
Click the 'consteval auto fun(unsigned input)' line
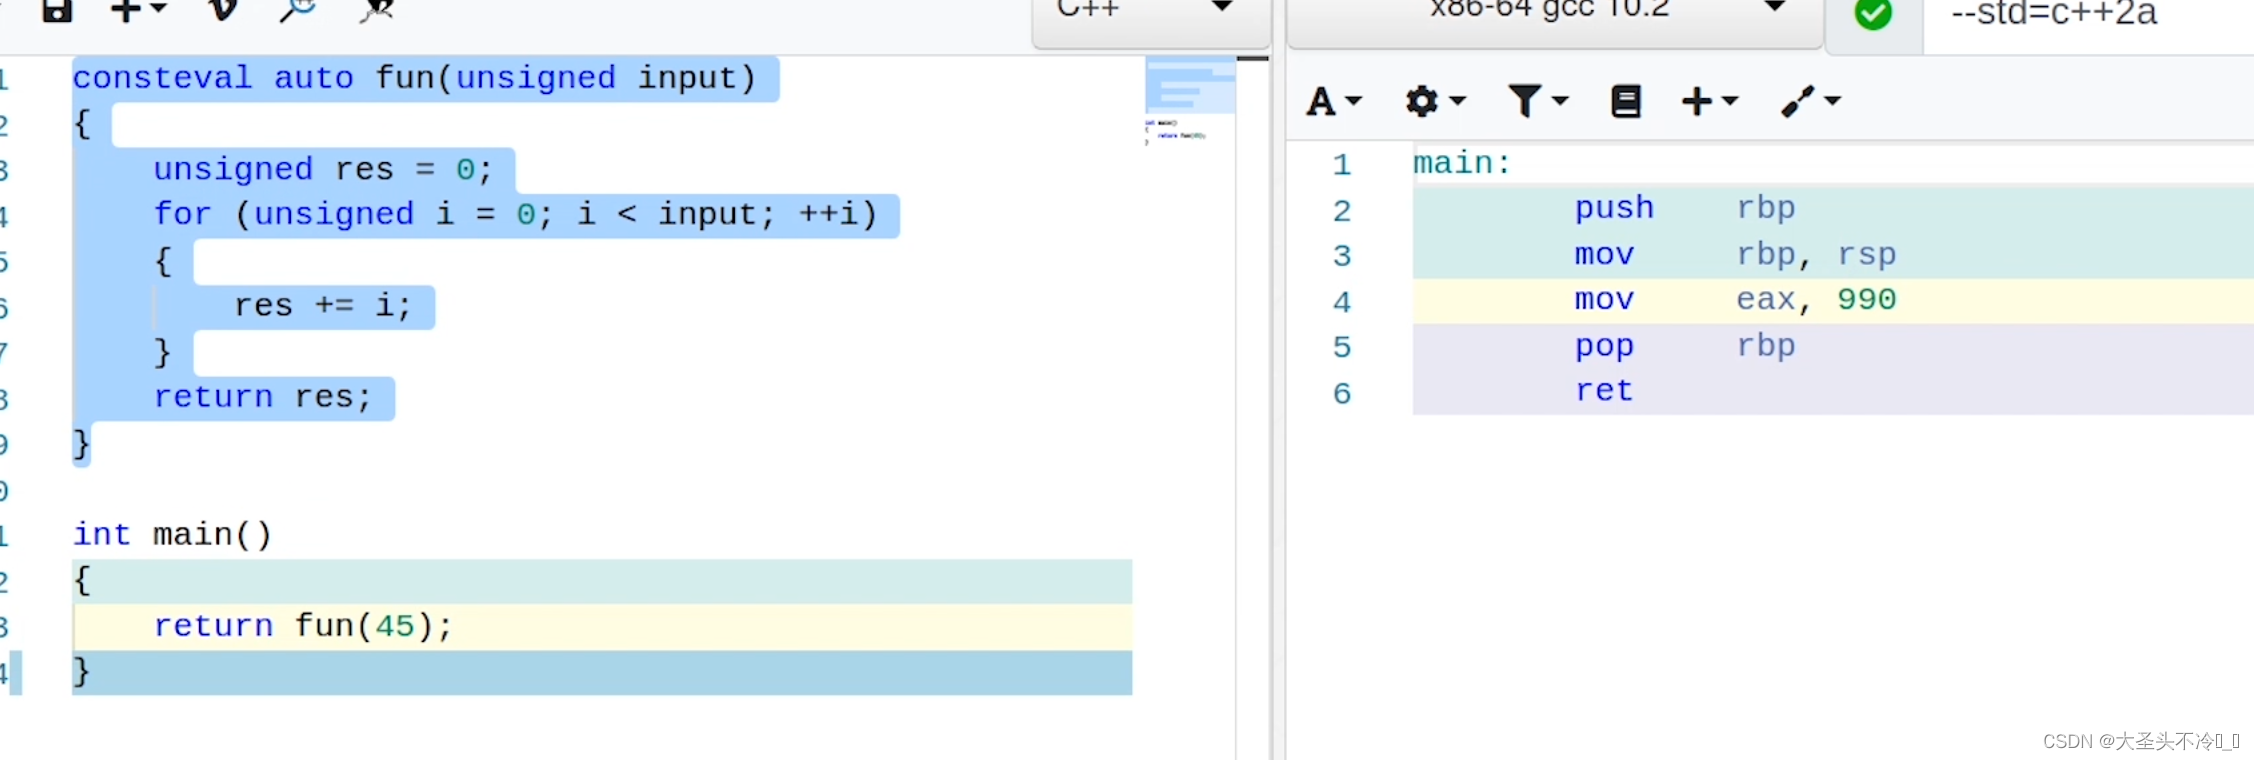click(414, 78)
